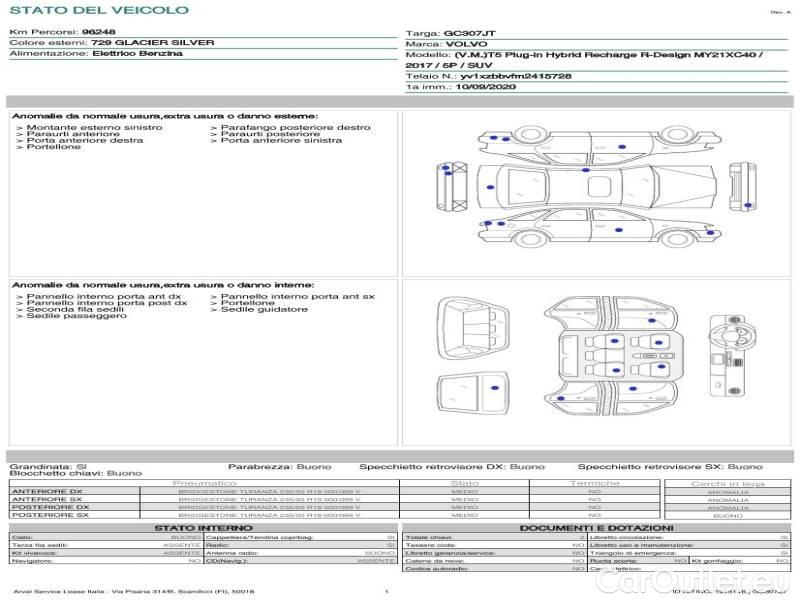Click the top-down exterior car diagram
The image size is (800, 600).
(597, 185)
